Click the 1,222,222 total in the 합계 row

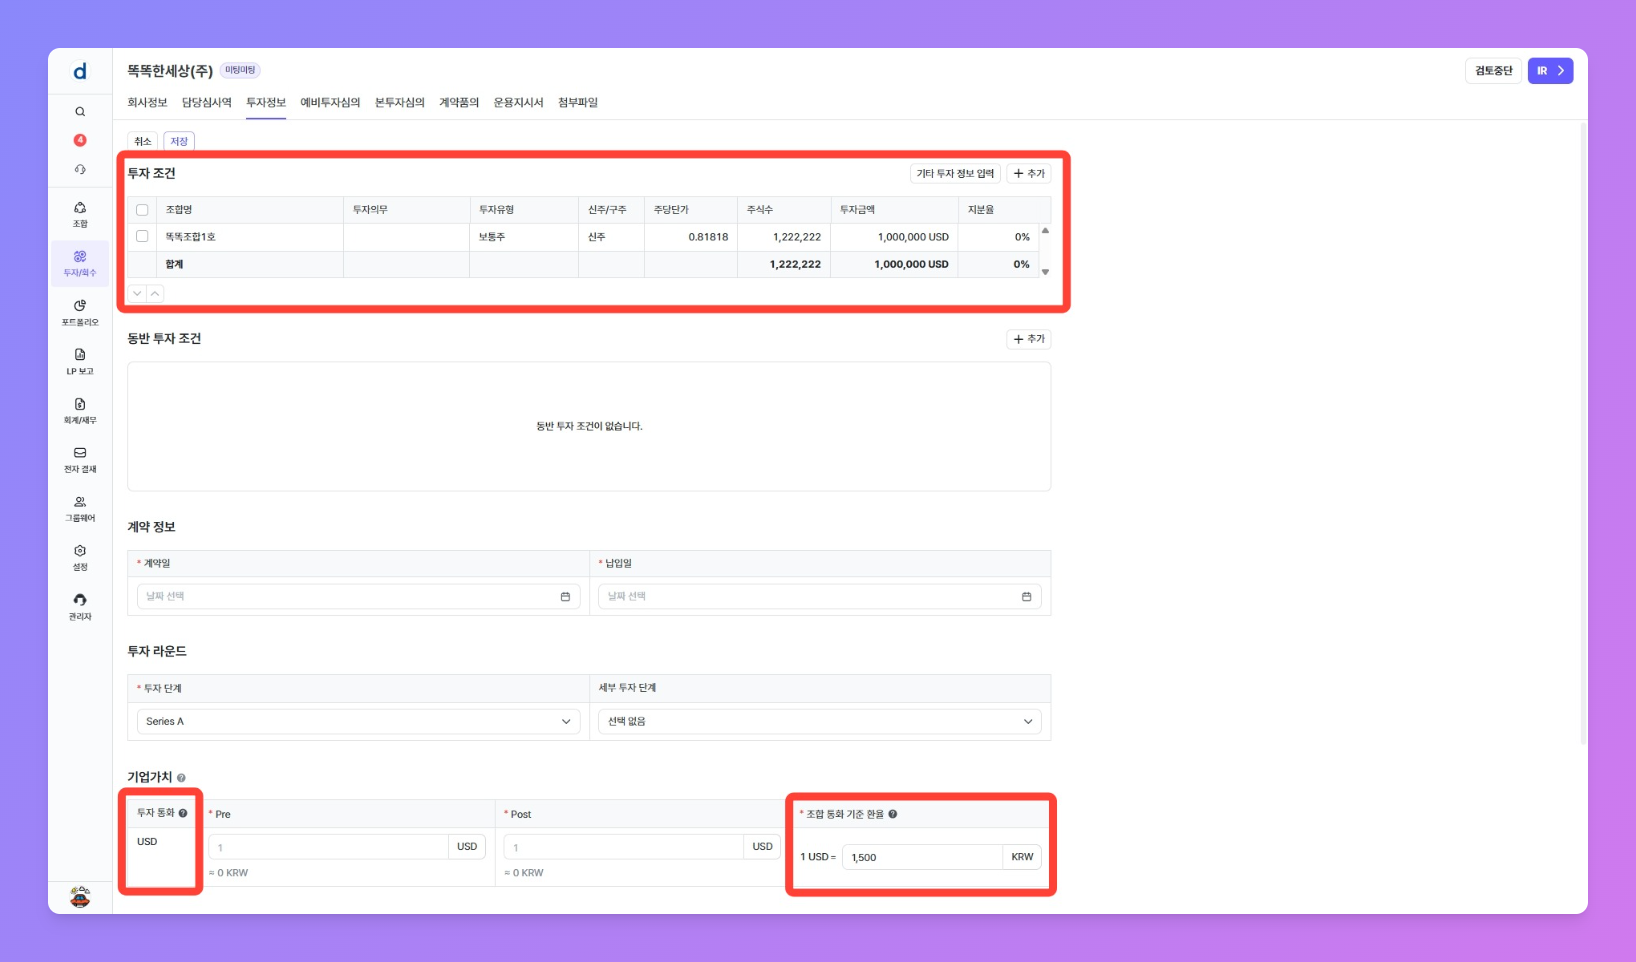click(x=795, y=265)
